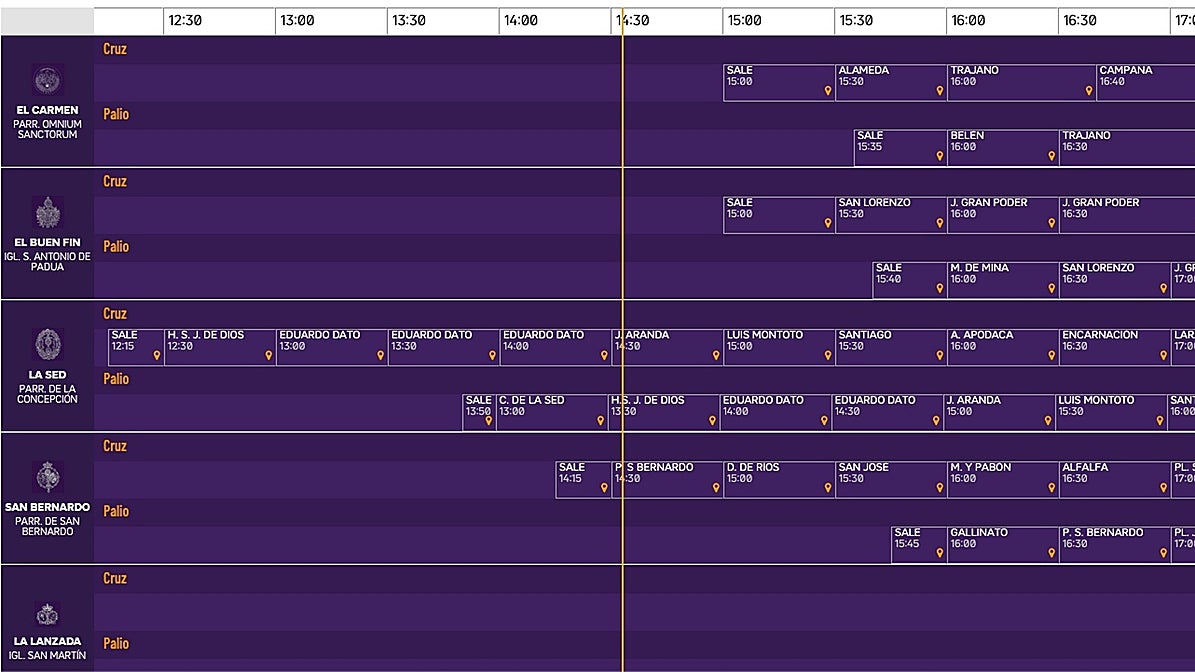Click the location marker on ENCARNACION 16:30 event
This screenshot has width=1195, height=672.
tap(1163, 354)
